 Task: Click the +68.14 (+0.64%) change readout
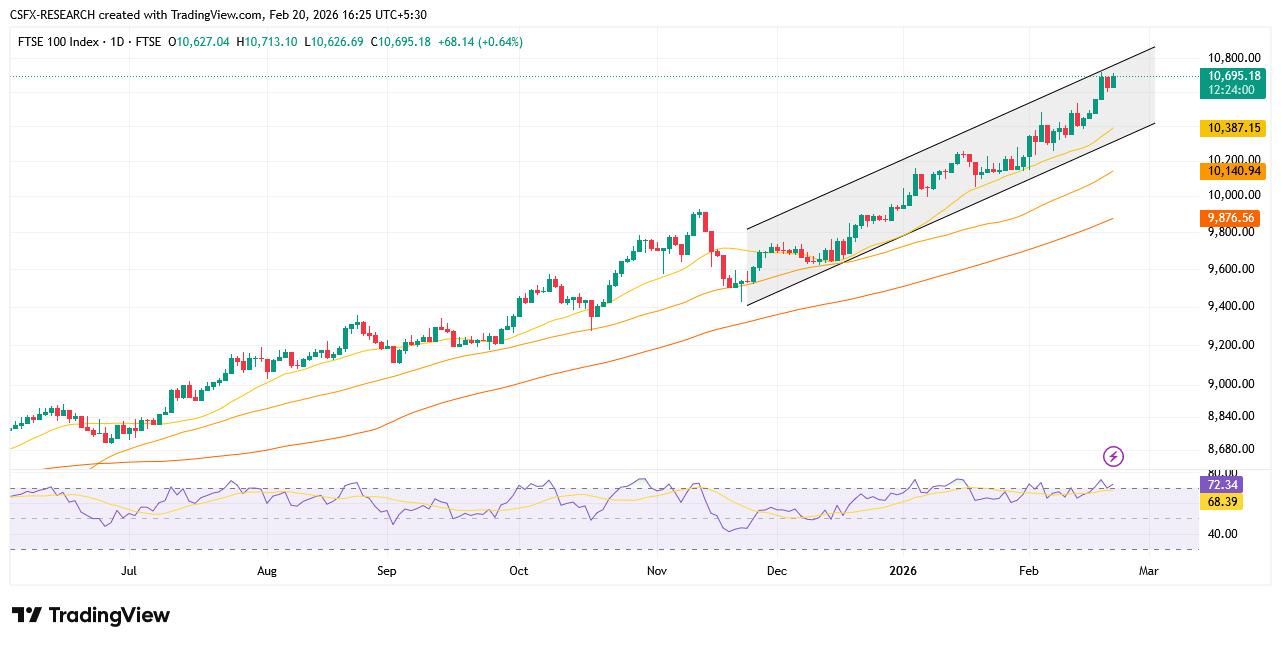(480, 42)
